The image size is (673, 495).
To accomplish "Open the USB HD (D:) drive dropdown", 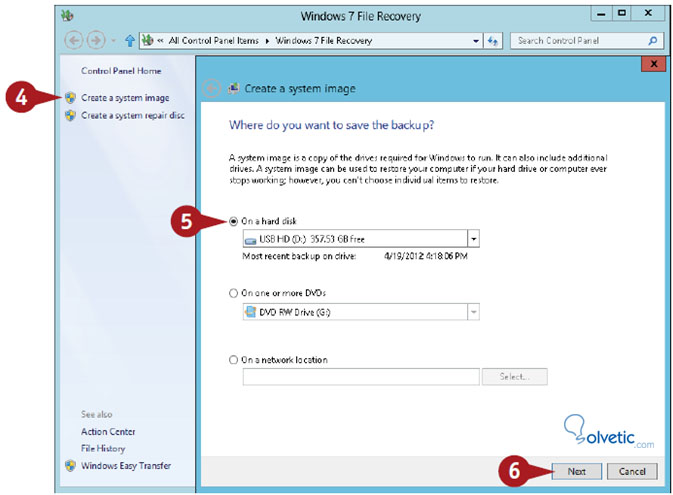I will tap(473, 239).
